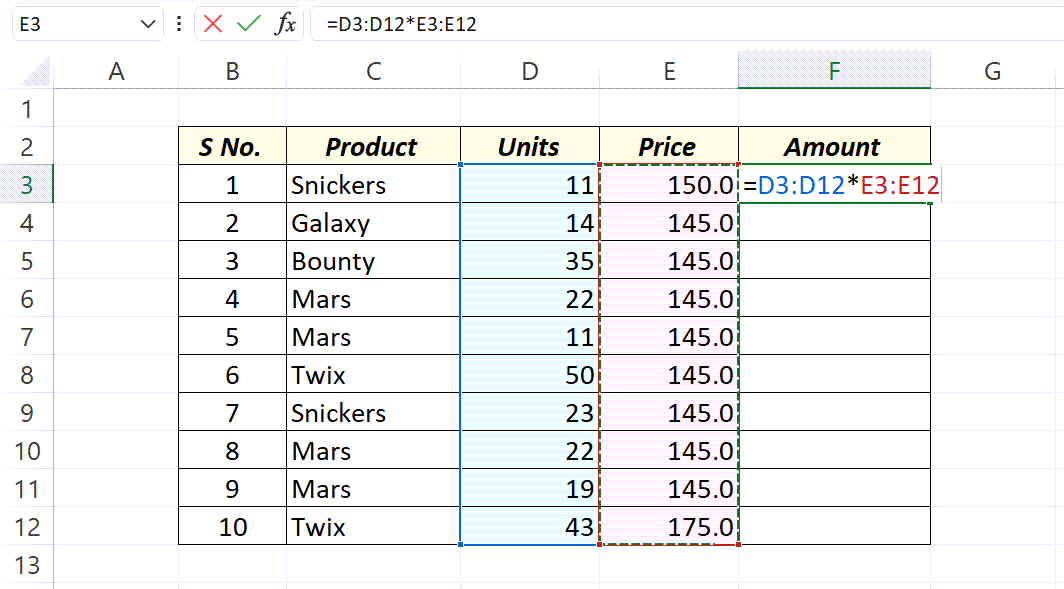Select the first Snickers product cell
1064x589 pixels.
372,184
